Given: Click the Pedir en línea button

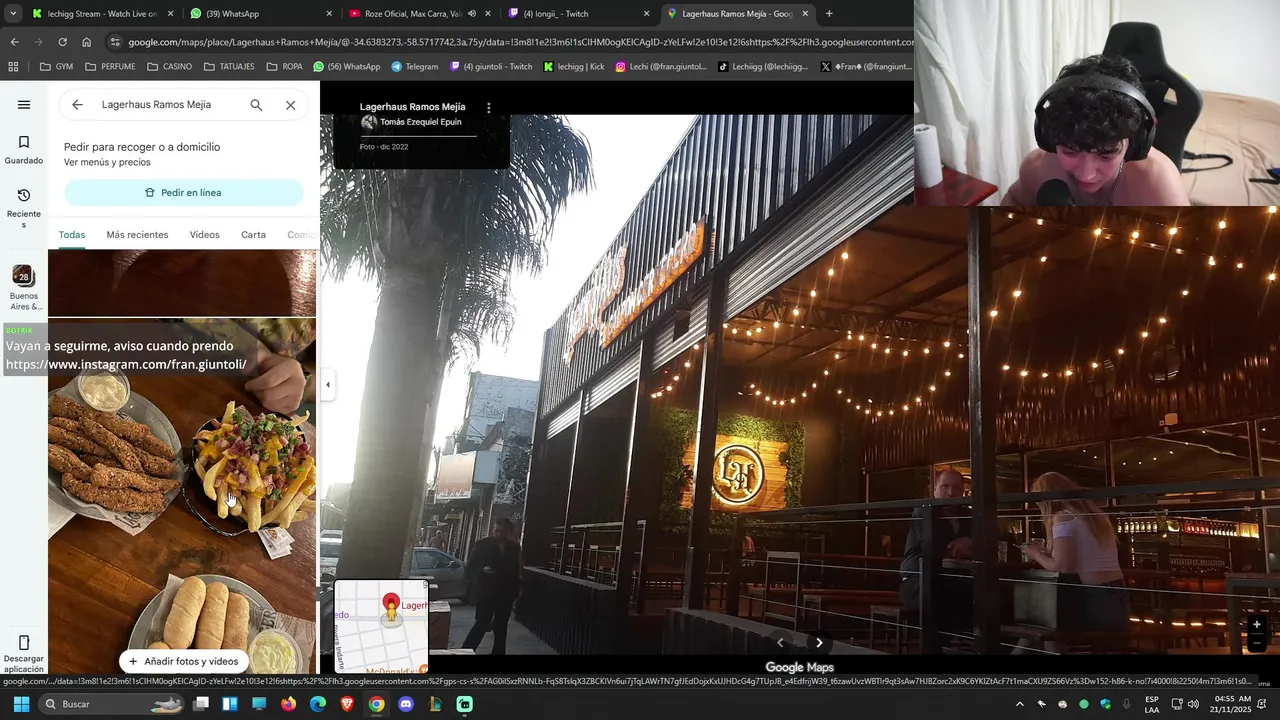Looking at the screenshot, I should (184, 193).
